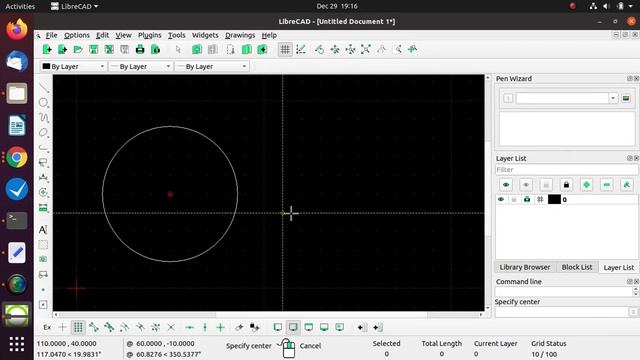640x360 pixels.
Task: Remove layer with minus button
Action: pyautogui.click(x=607, y=185)
